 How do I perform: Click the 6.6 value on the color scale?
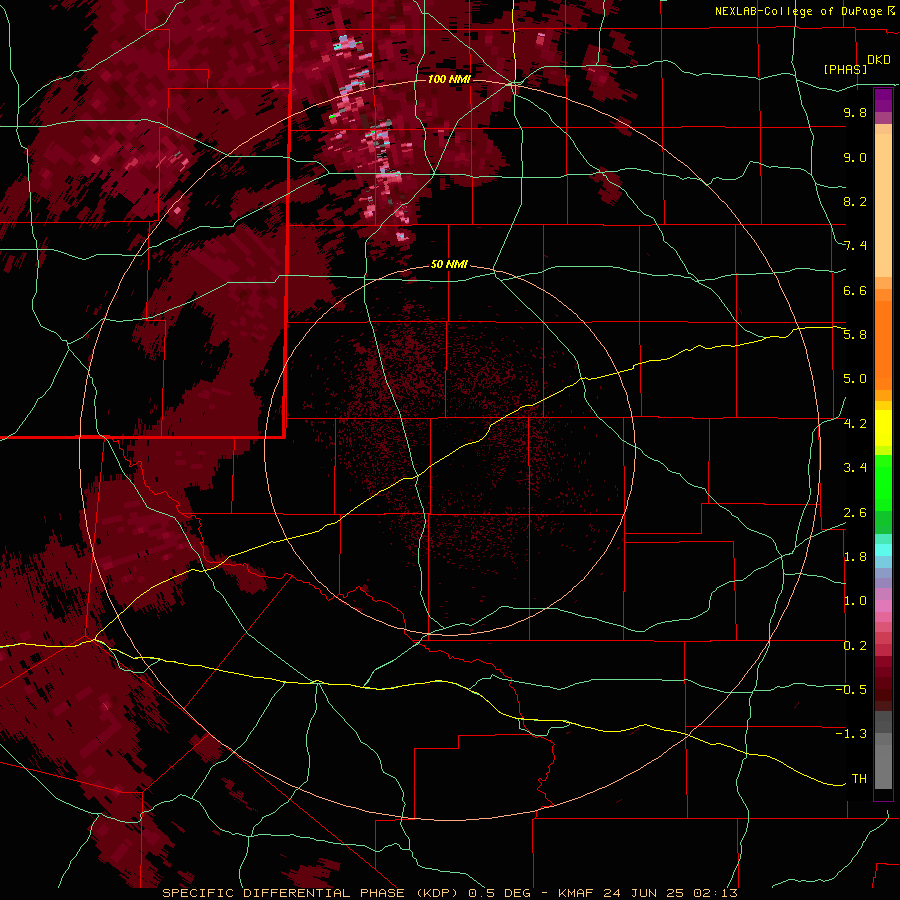[855, 290]
